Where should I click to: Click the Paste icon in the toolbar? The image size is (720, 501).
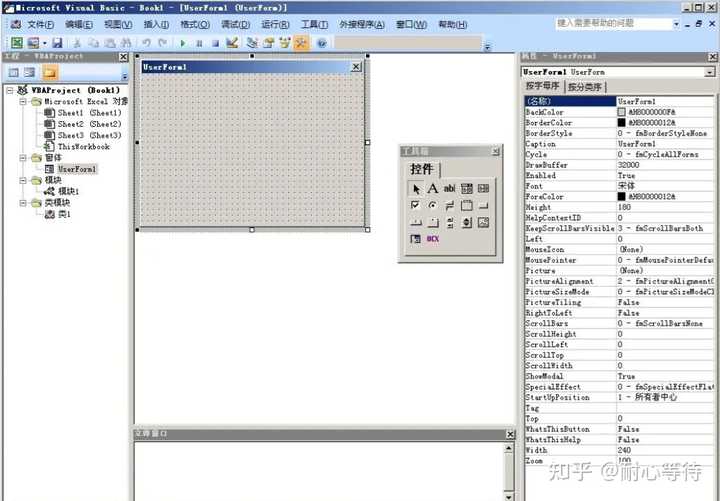point(109,43)
